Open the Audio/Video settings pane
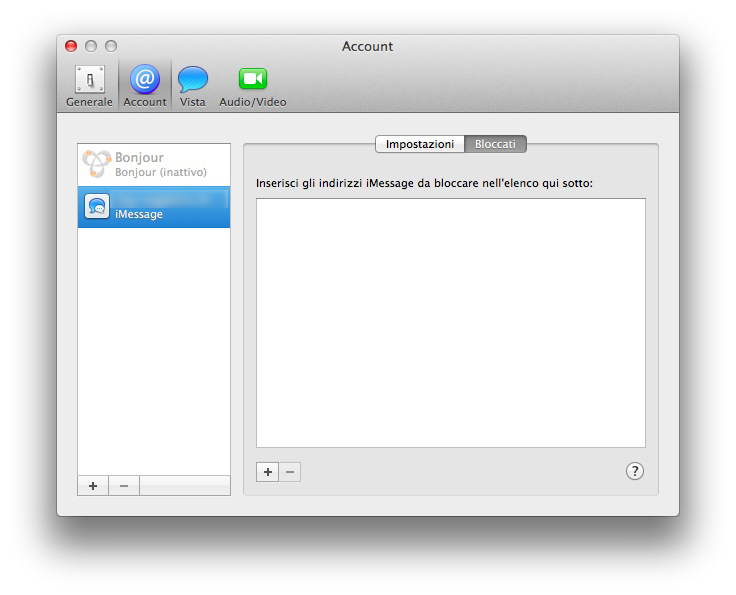736x595 pixels. [x=252, y=85]
